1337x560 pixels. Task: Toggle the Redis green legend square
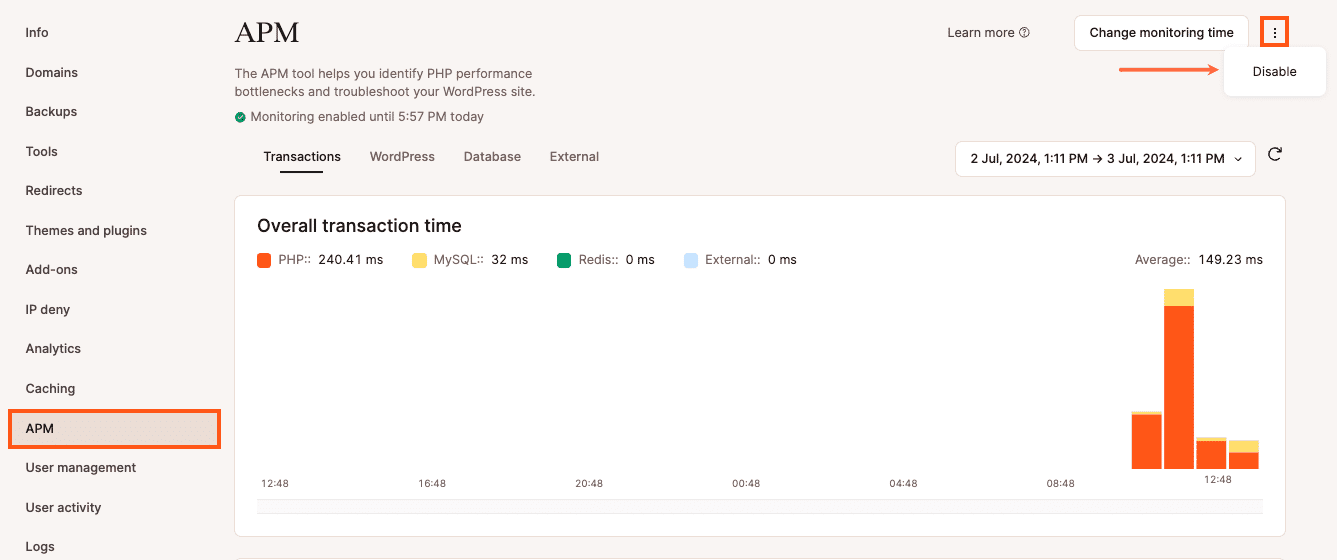coord(564,260)
